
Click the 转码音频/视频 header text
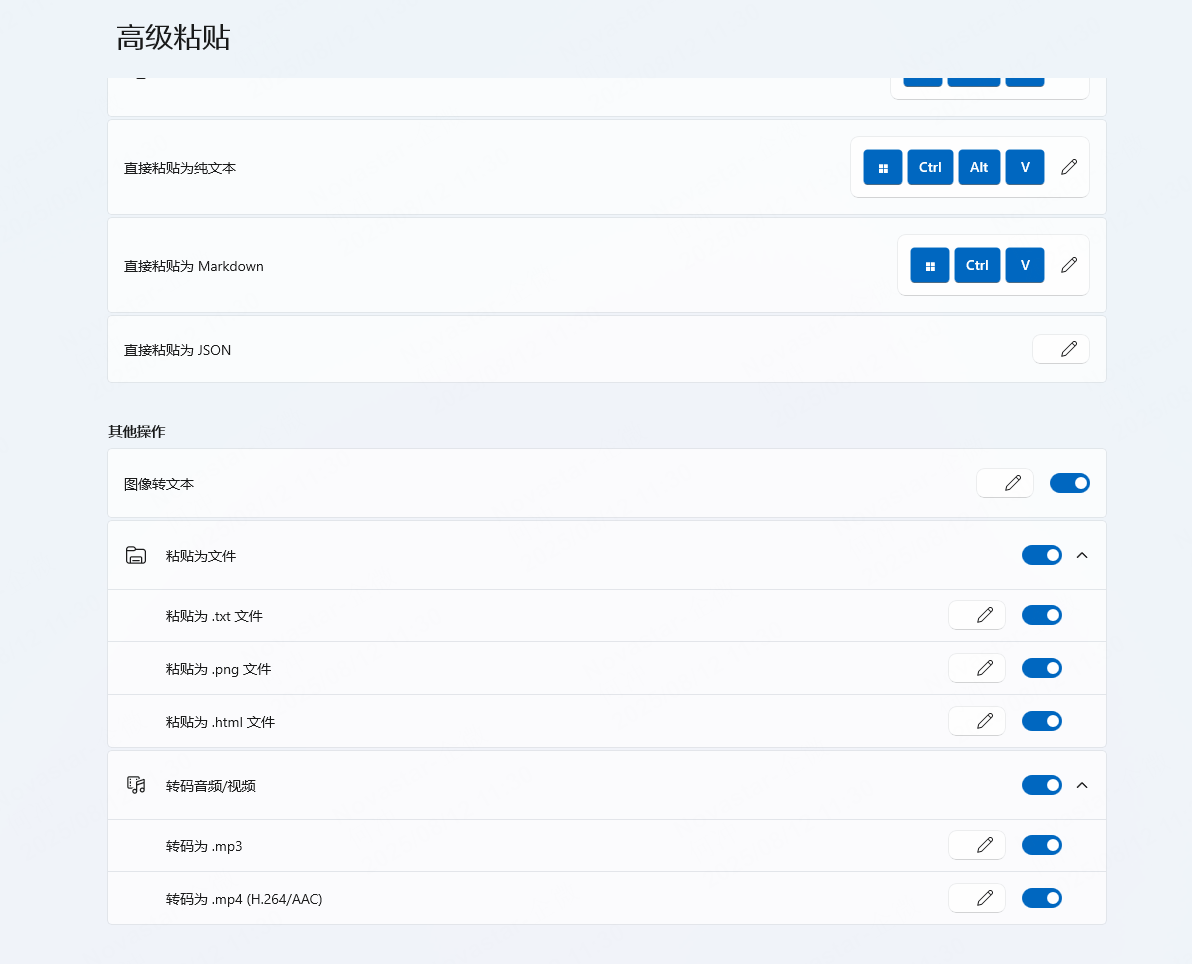[x=211, y=786]
